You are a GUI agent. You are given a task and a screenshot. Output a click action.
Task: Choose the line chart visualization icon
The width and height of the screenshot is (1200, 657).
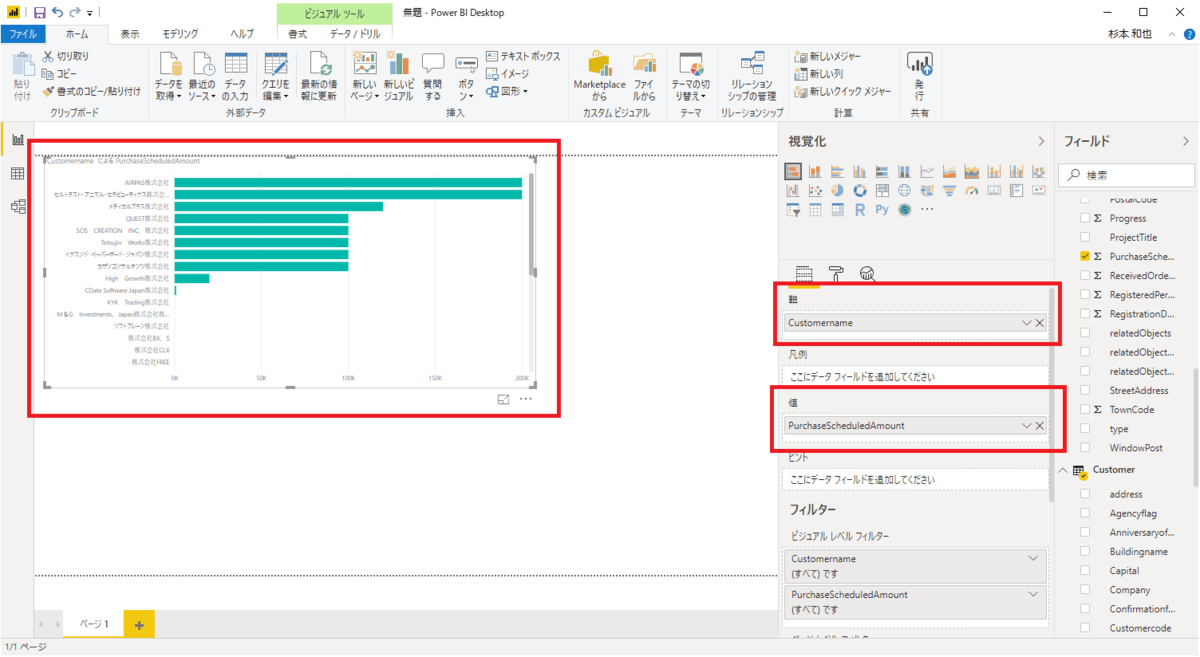(x=927, y=171)
